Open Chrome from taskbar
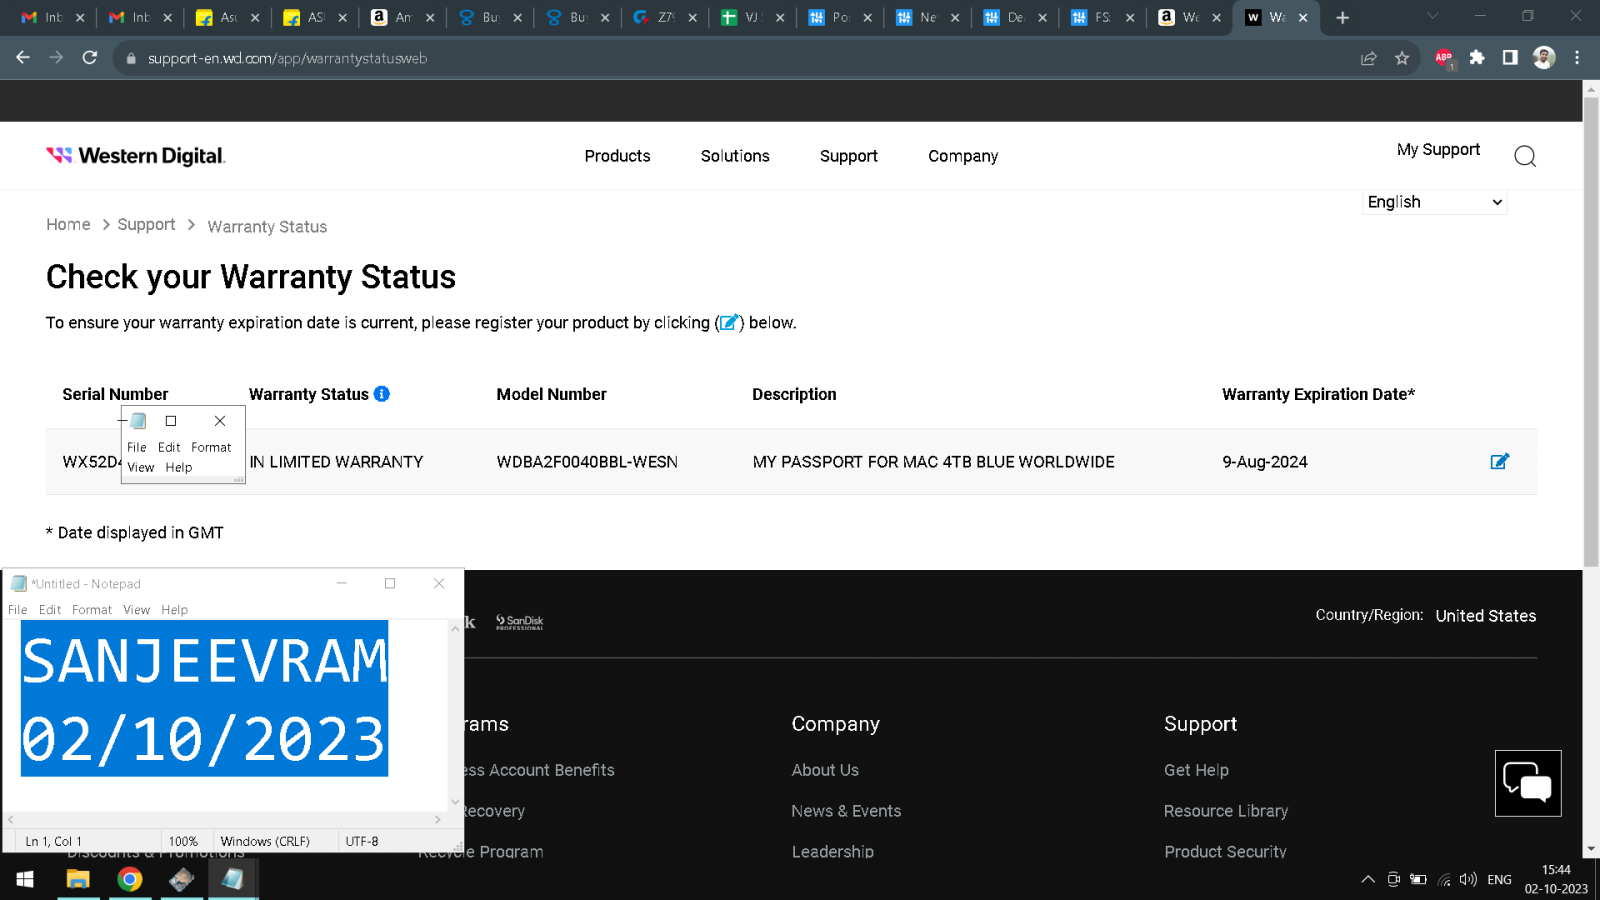Image resolution: width=1600 pixels, height=900 pixels. click(x=130, y=879)
